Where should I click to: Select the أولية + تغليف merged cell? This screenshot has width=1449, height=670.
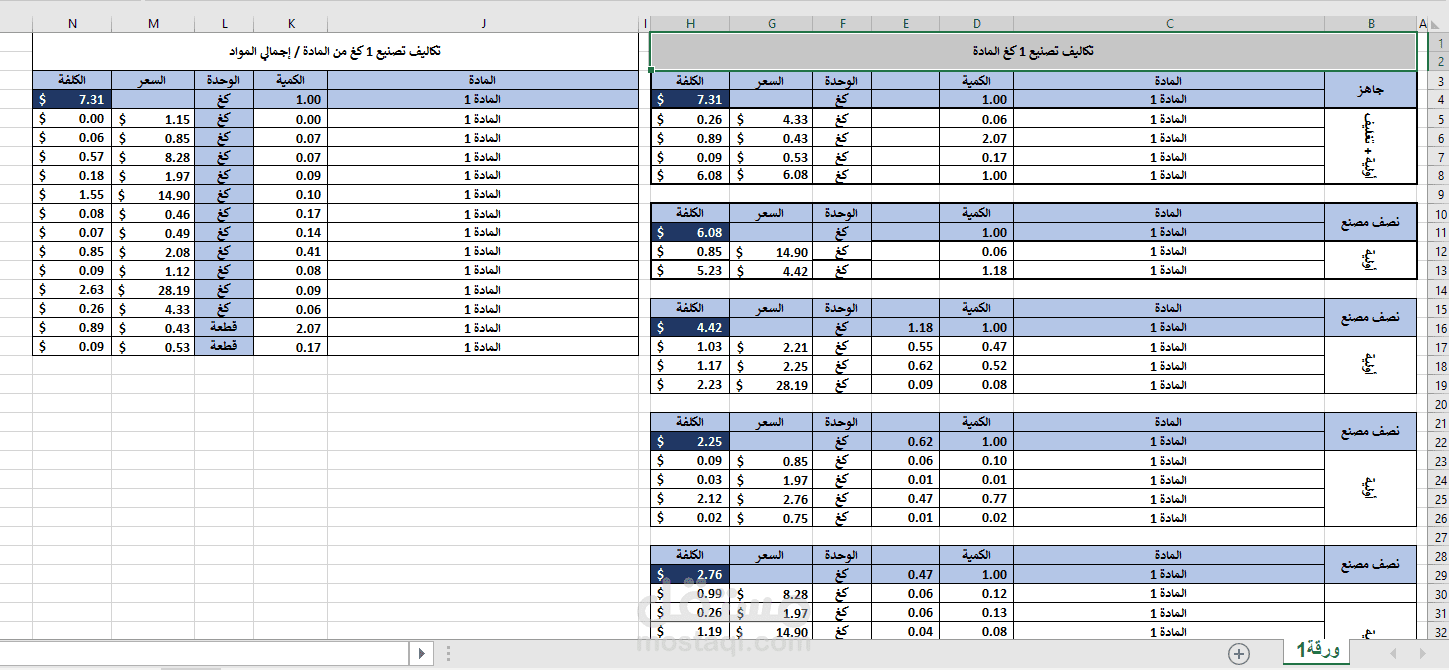(x=1371, y=146)
